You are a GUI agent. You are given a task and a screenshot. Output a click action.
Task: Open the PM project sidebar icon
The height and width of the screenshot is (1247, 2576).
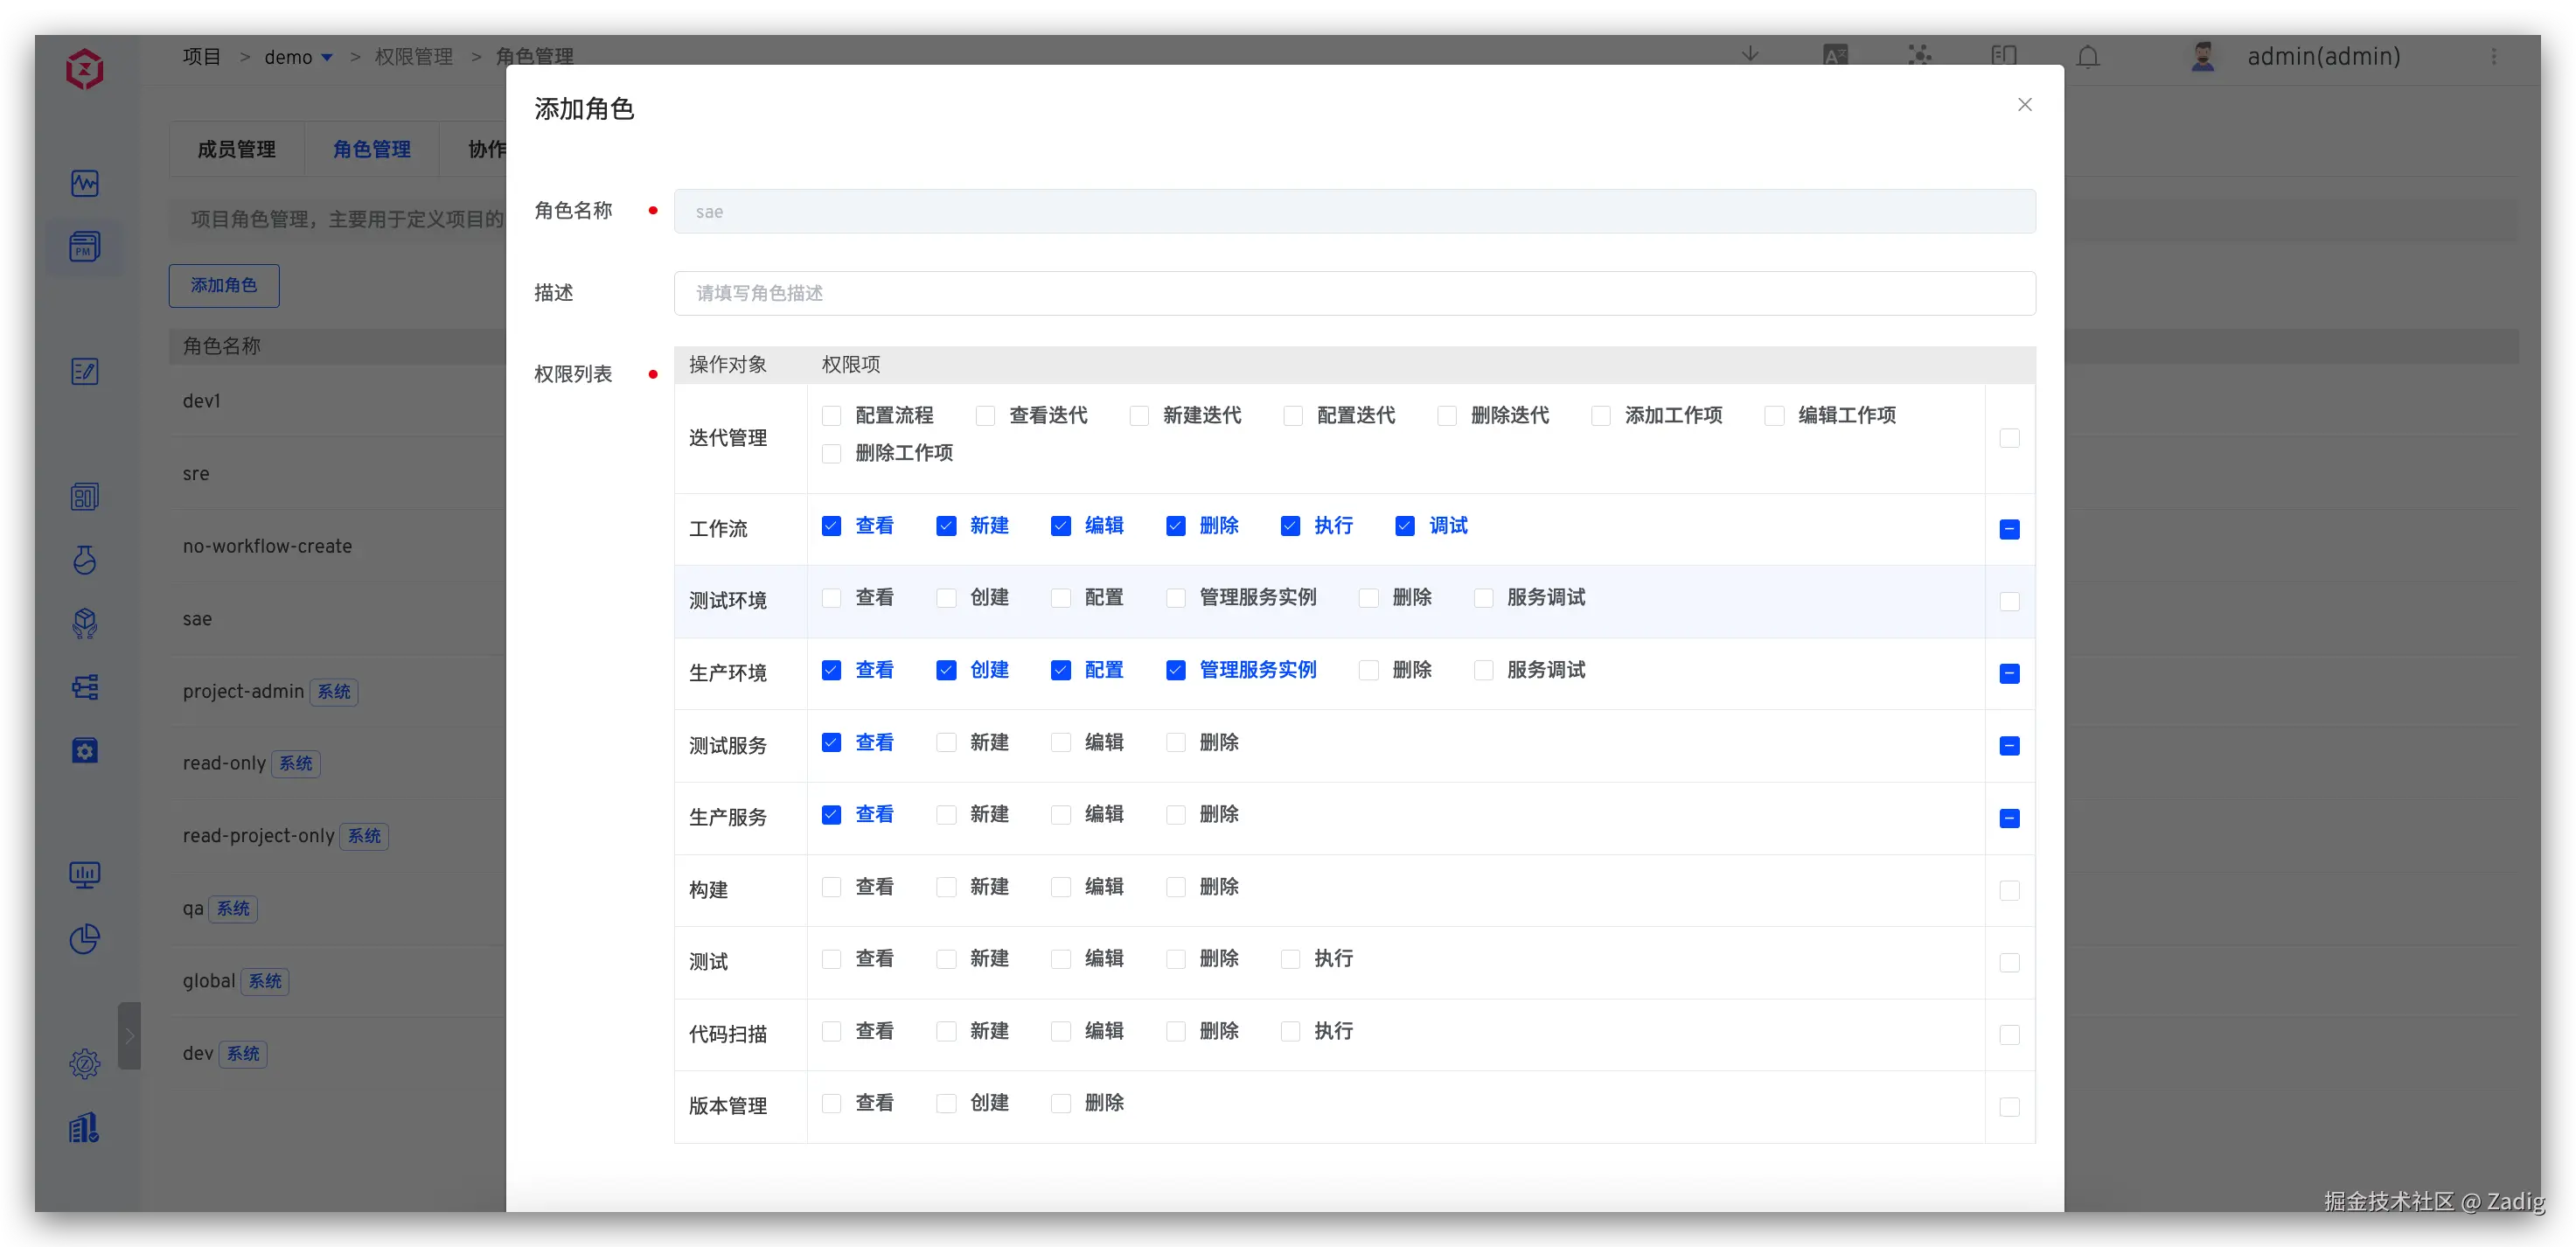coord(85,246)
